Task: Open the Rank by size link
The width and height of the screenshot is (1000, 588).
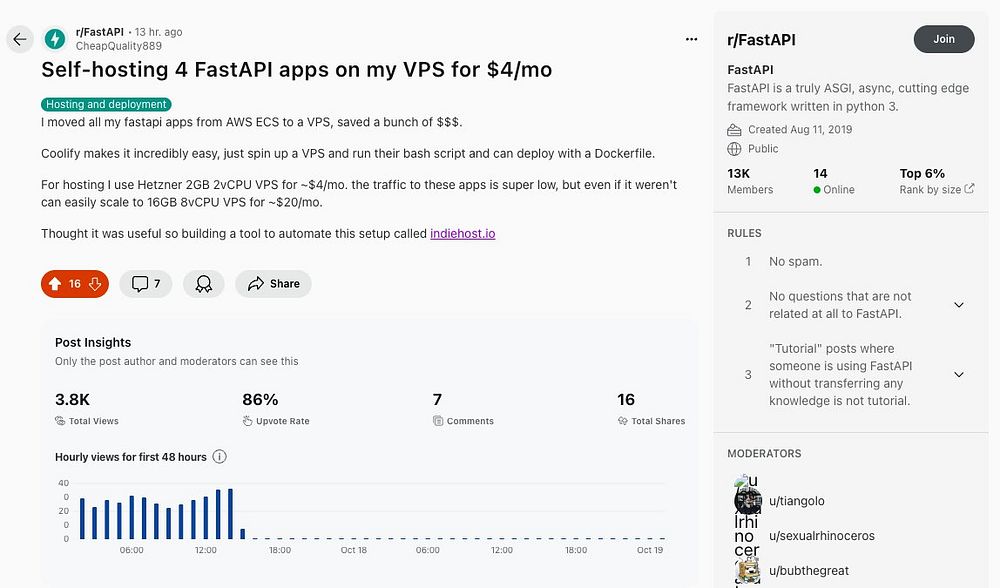Action: (x=937, y=190)
